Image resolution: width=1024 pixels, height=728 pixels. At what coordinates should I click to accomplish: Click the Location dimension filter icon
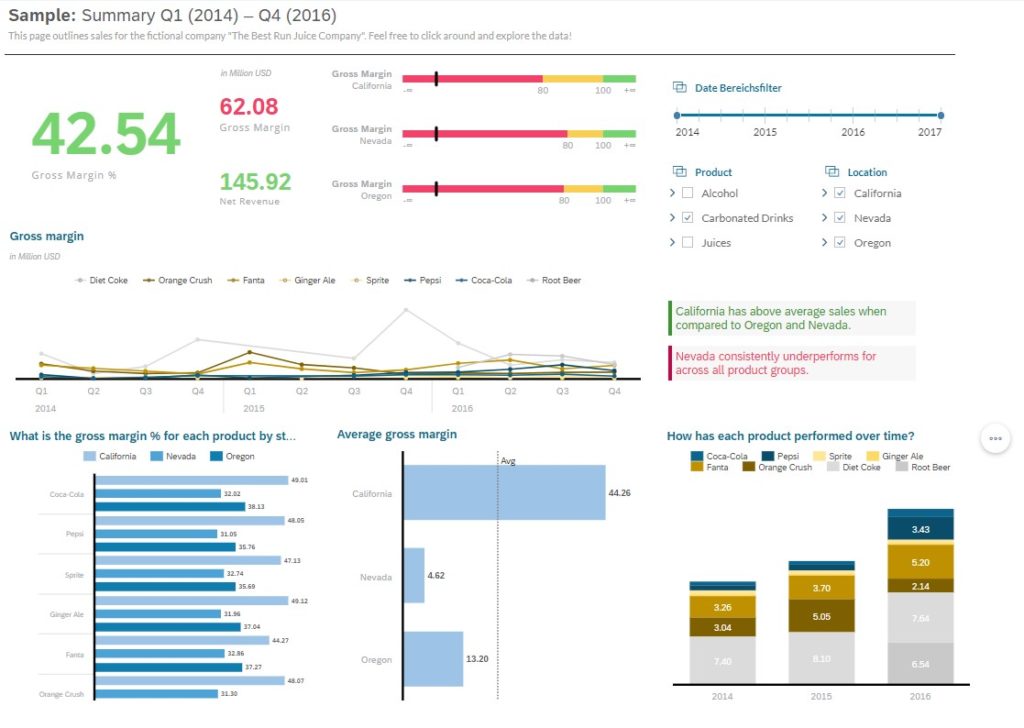[832, 172]
